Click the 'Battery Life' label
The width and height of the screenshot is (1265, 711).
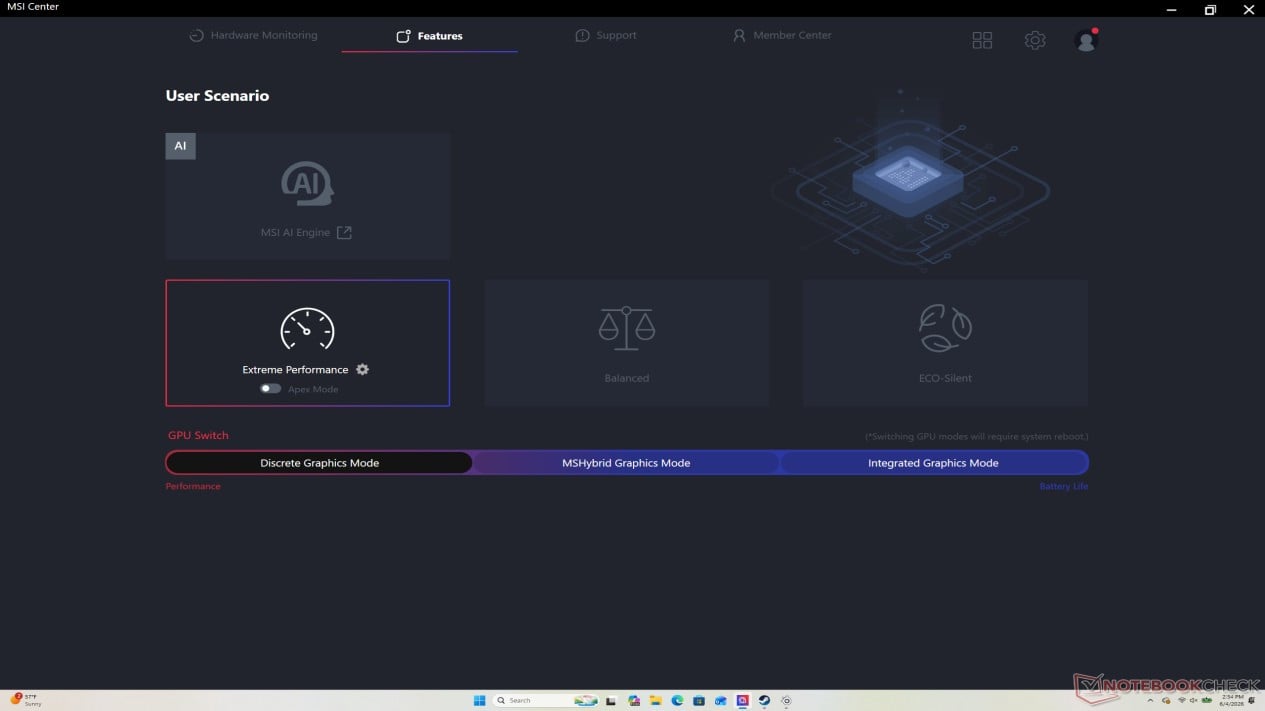click(x=1064, y=486)
